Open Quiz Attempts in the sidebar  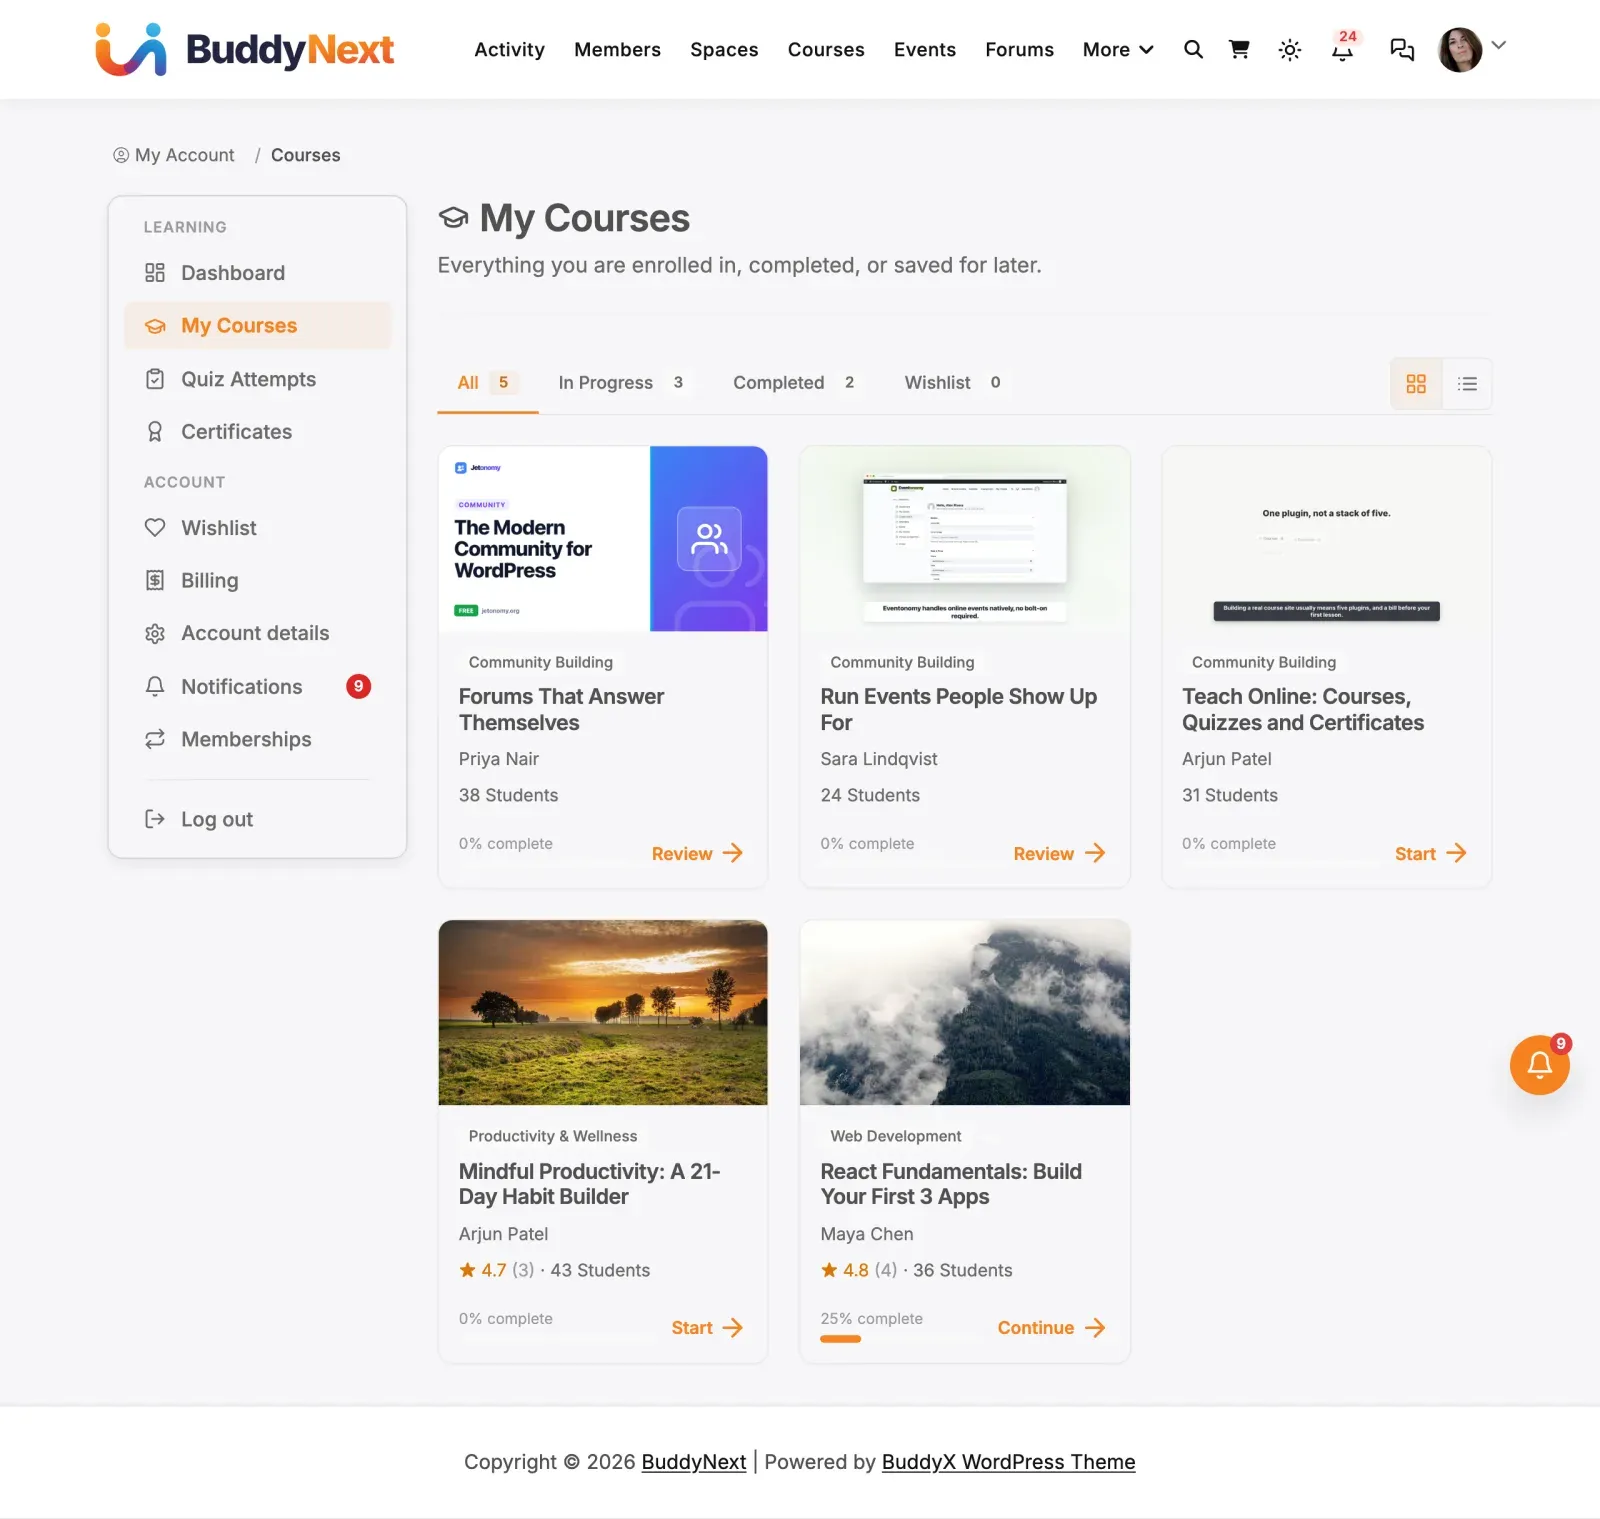pyautogui.click(x=258, y=379)
